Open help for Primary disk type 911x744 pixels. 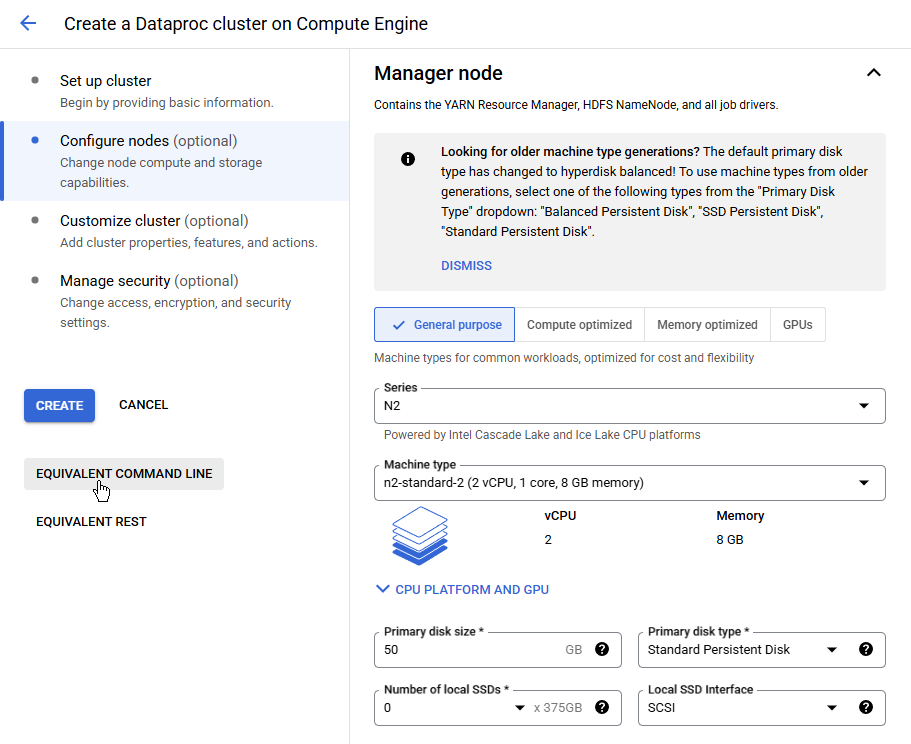866,649
